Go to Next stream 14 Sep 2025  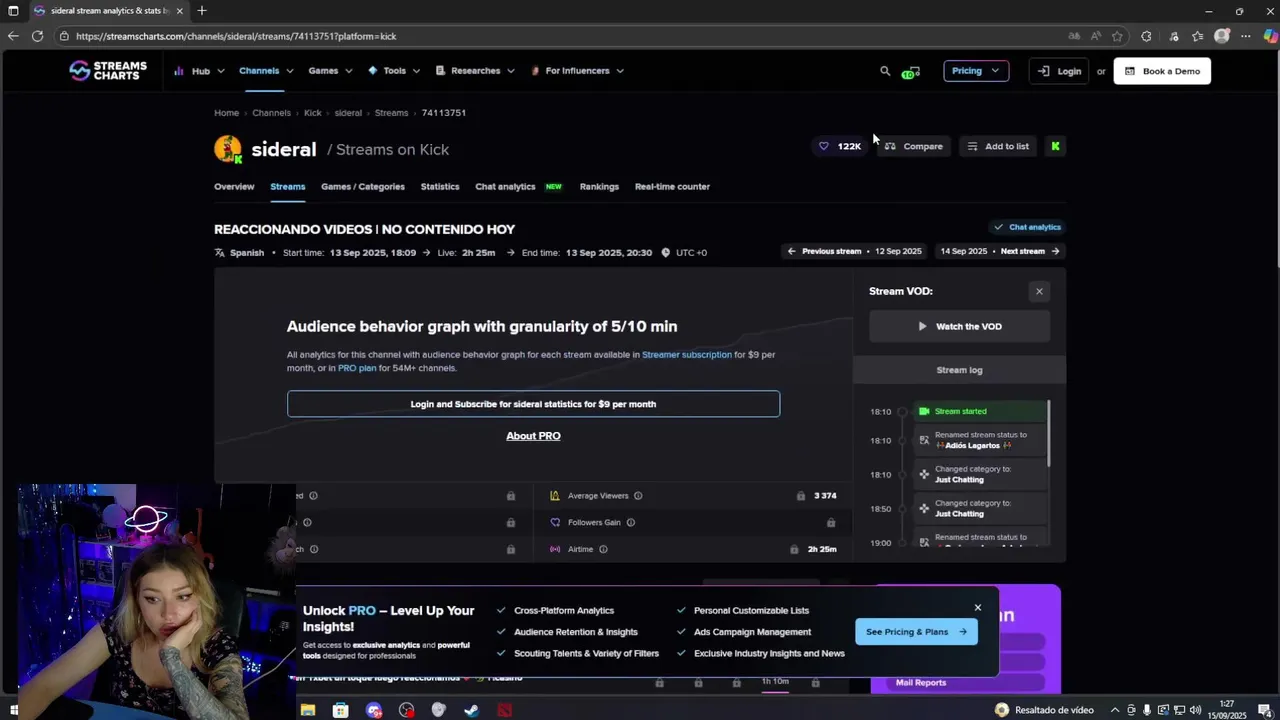(999, 252)
